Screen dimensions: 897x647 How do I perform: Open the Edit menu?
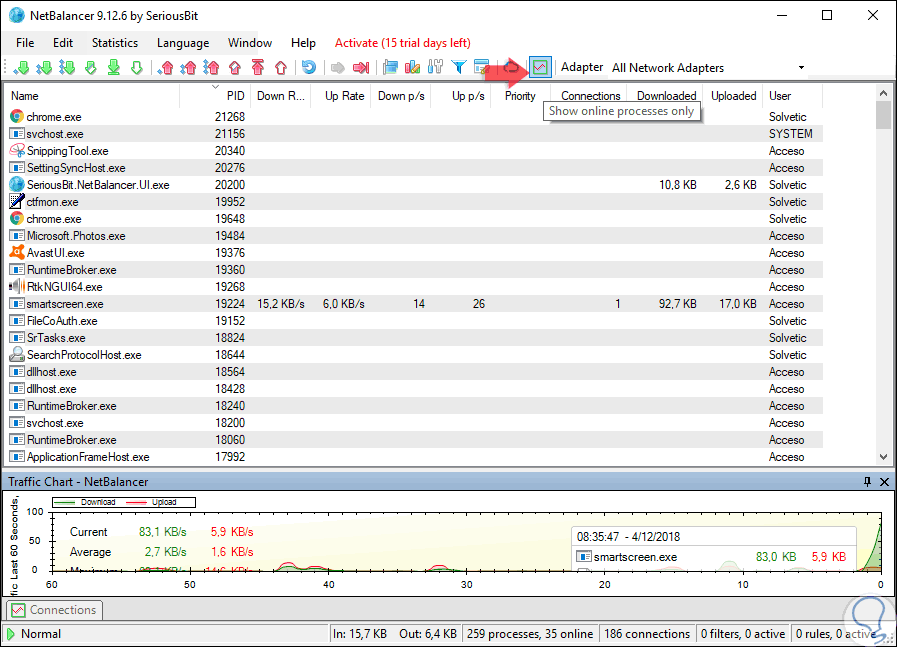coord(63,43)
